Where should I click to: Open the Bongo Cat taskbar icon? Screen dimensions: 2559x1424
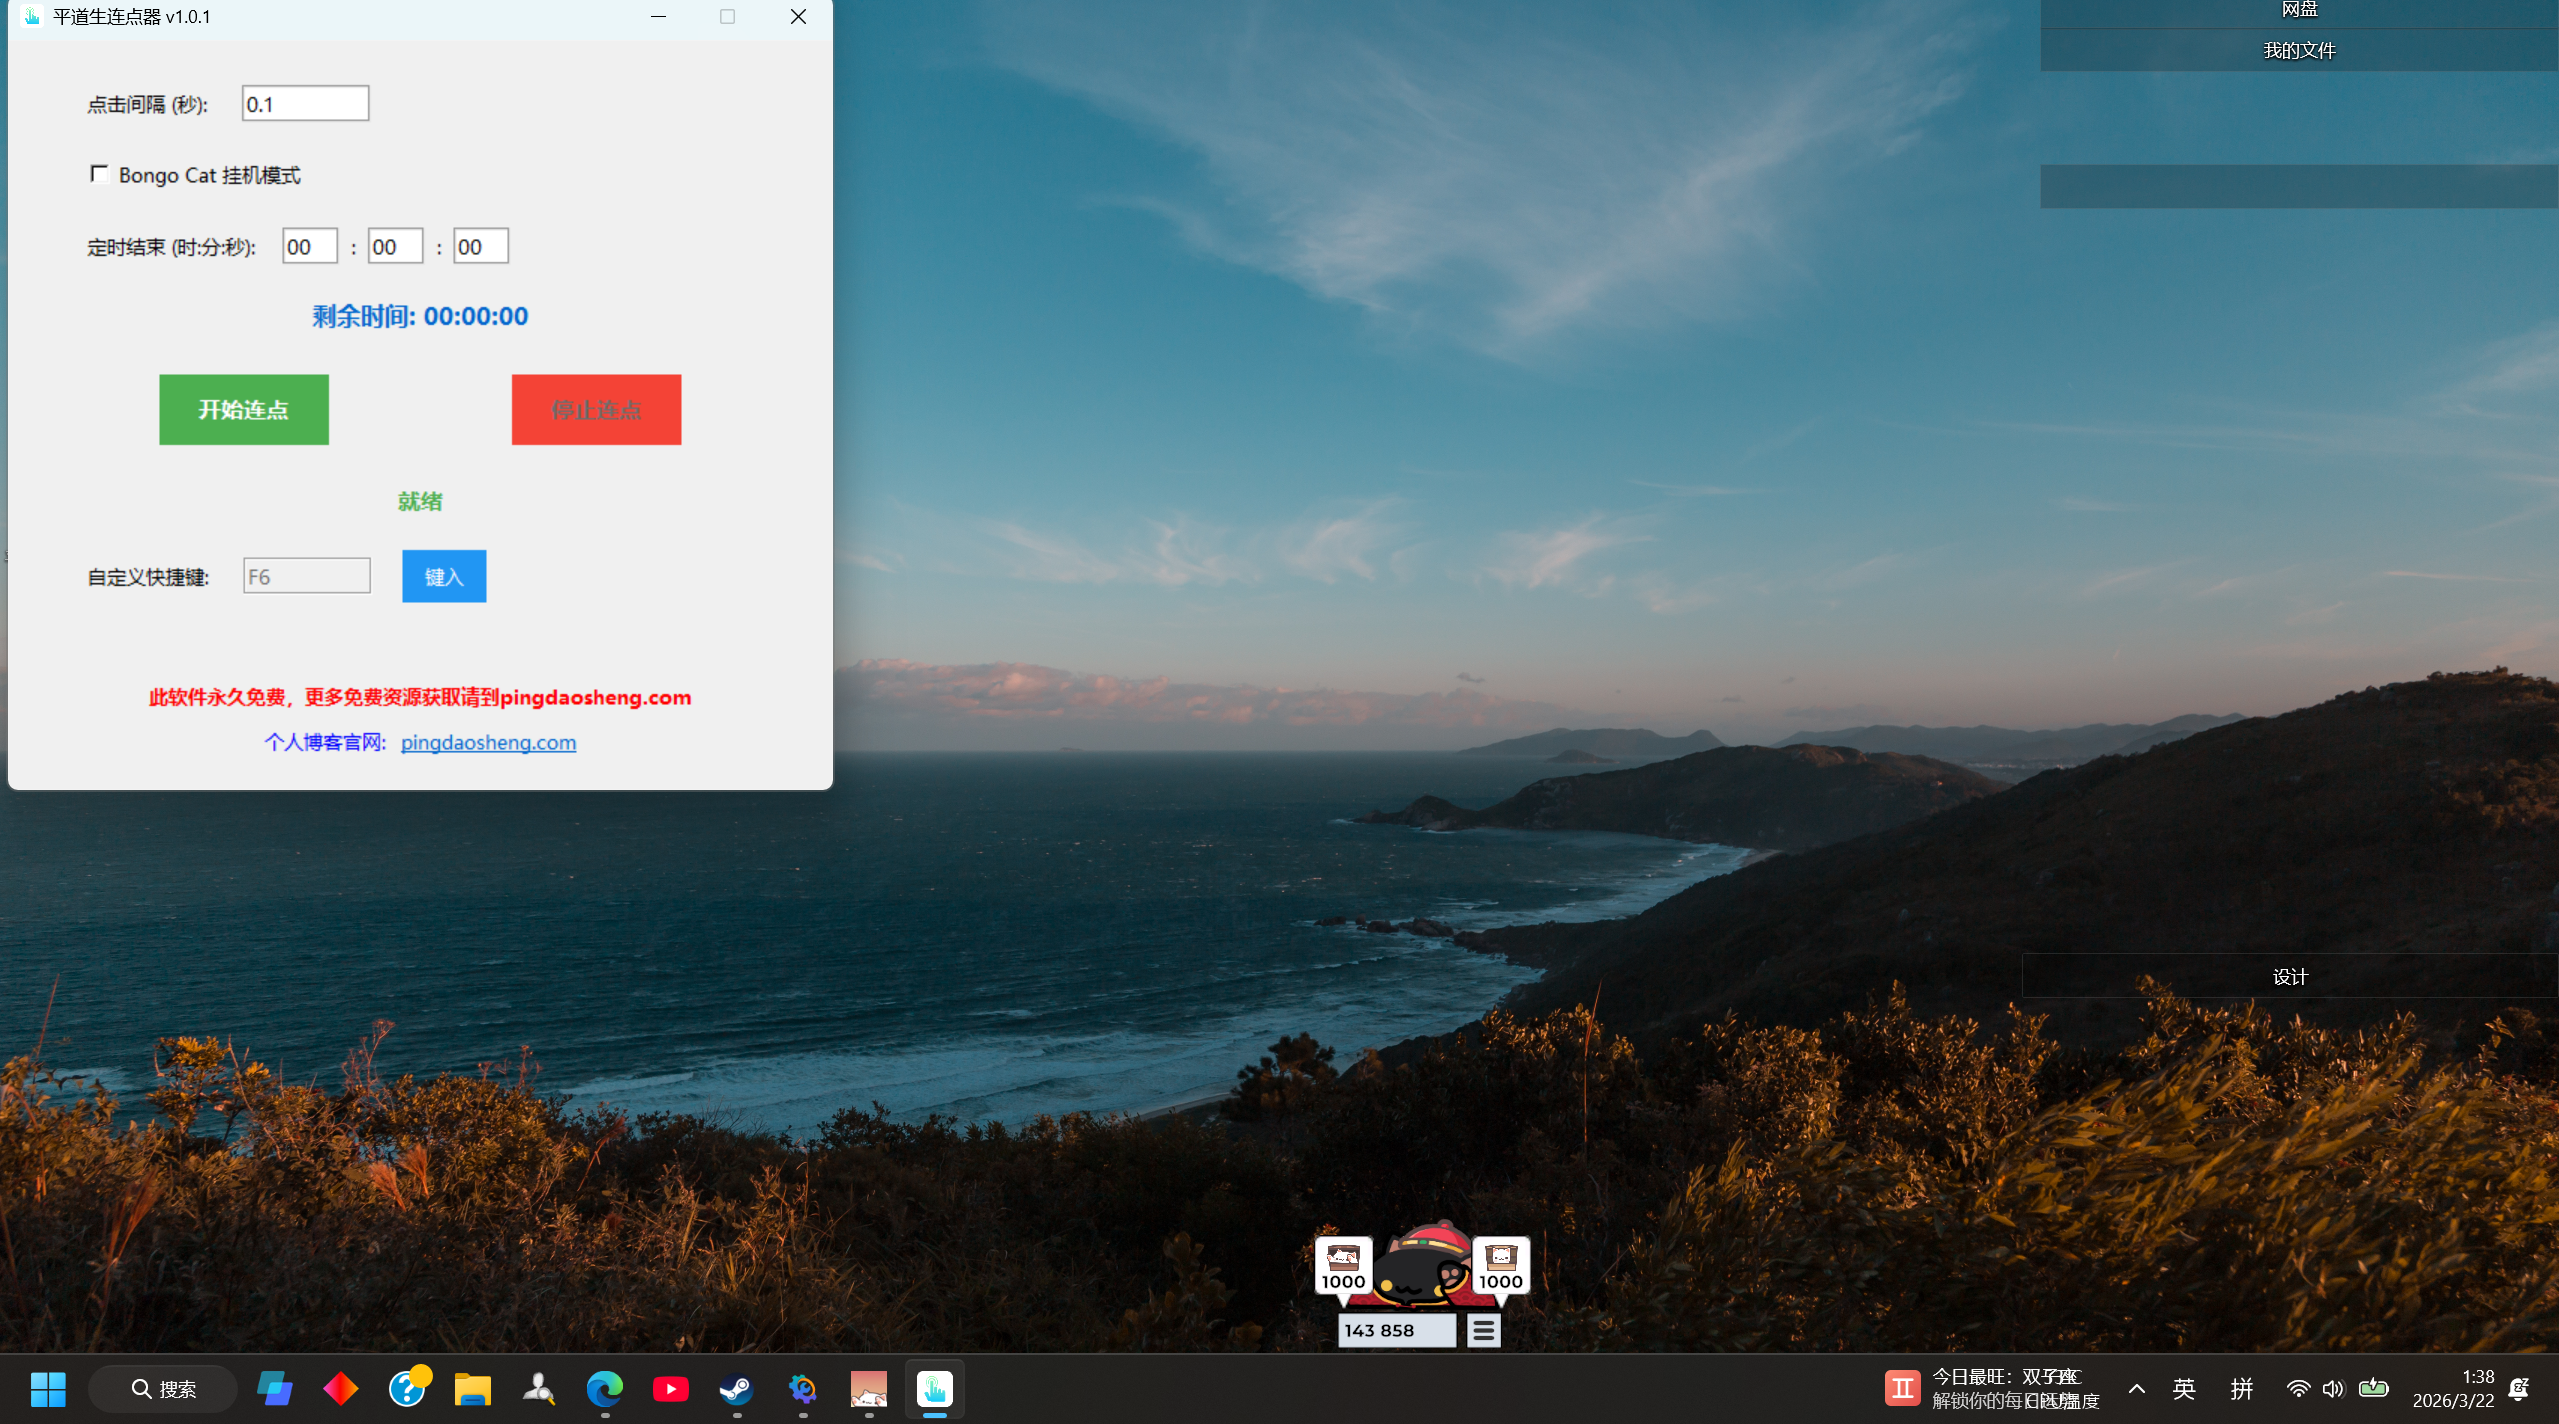point(868,1389)
